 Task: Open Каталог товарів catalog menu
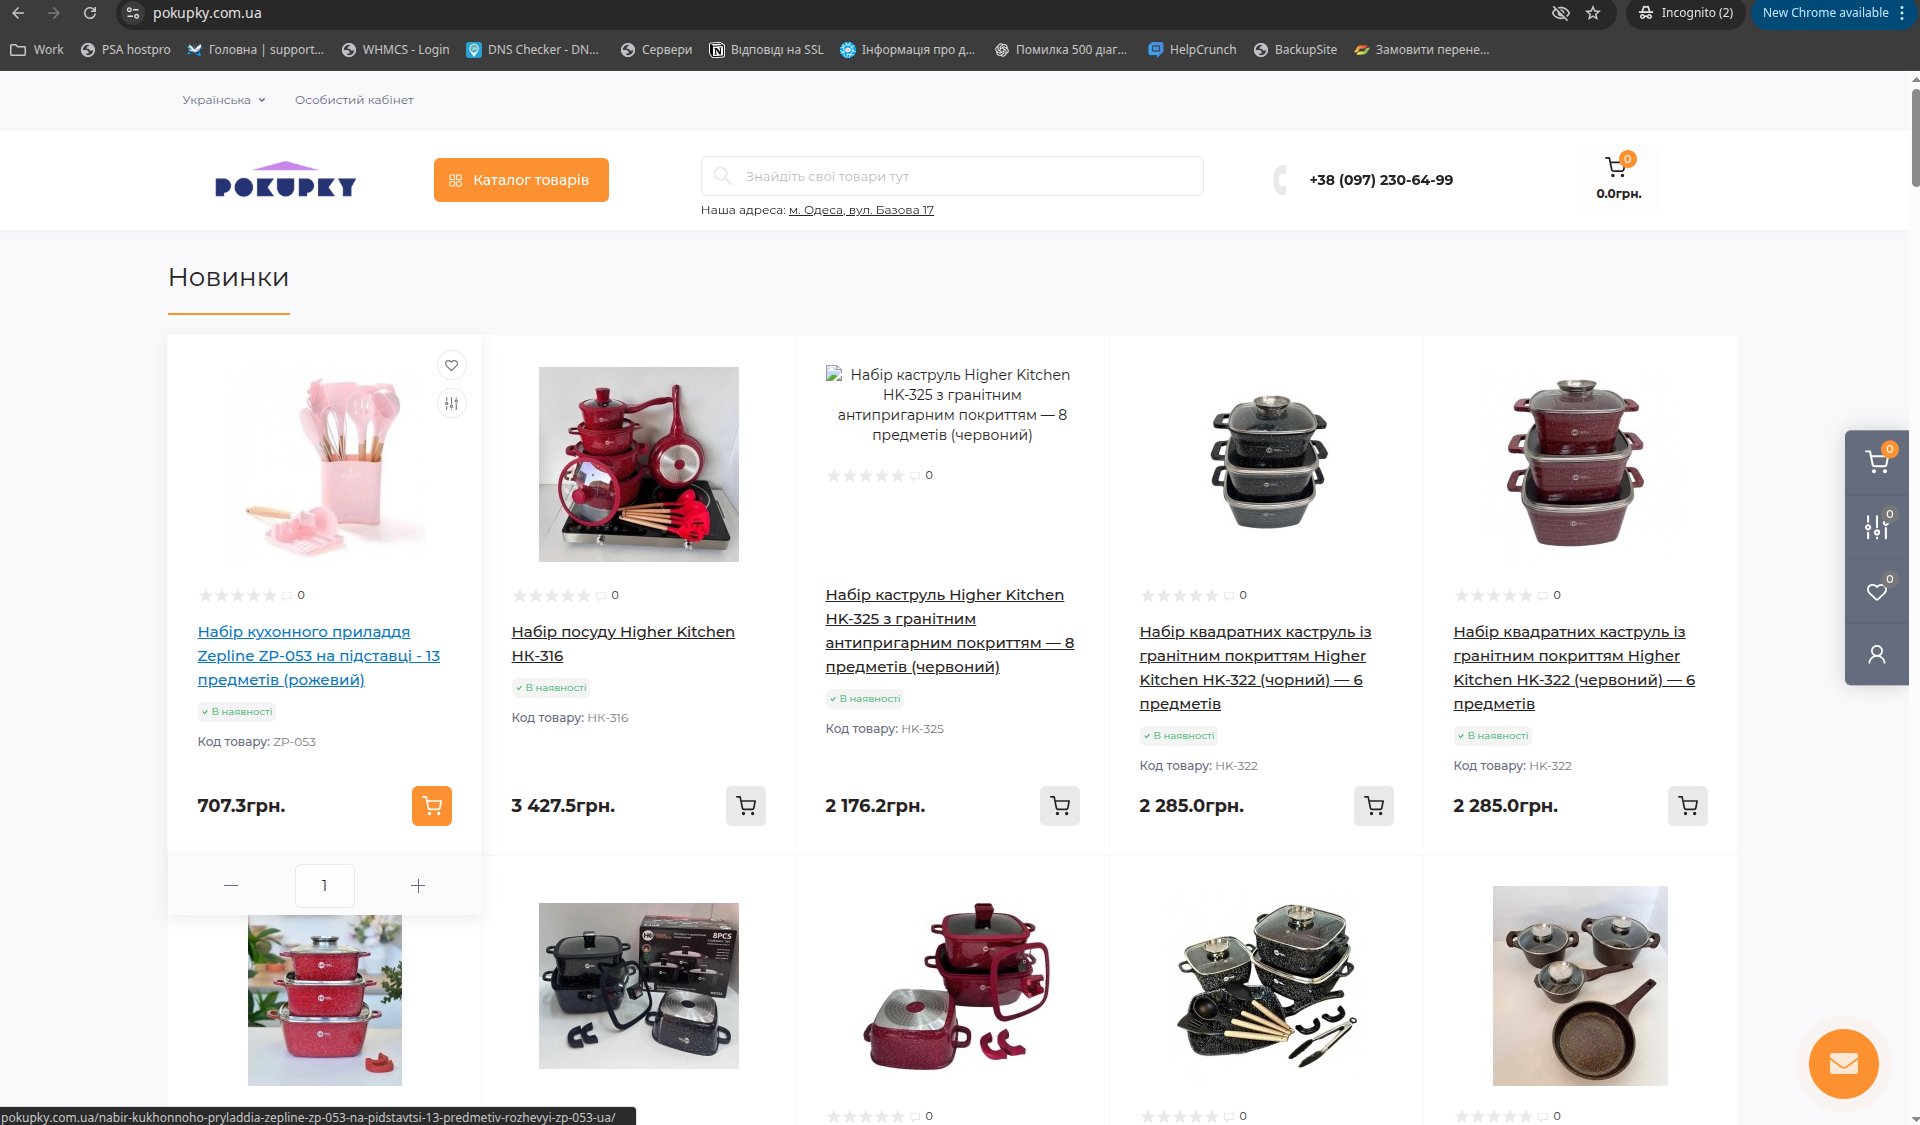(x=521, y=180)
